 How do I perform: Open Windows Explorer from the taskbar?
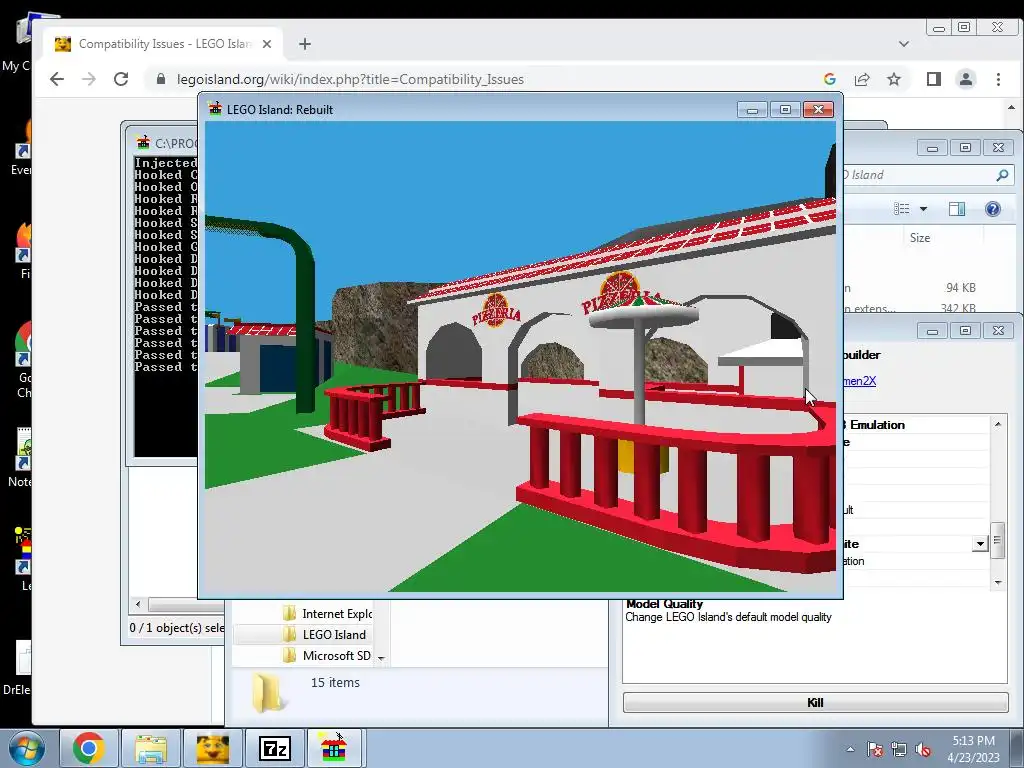(150, 748)
